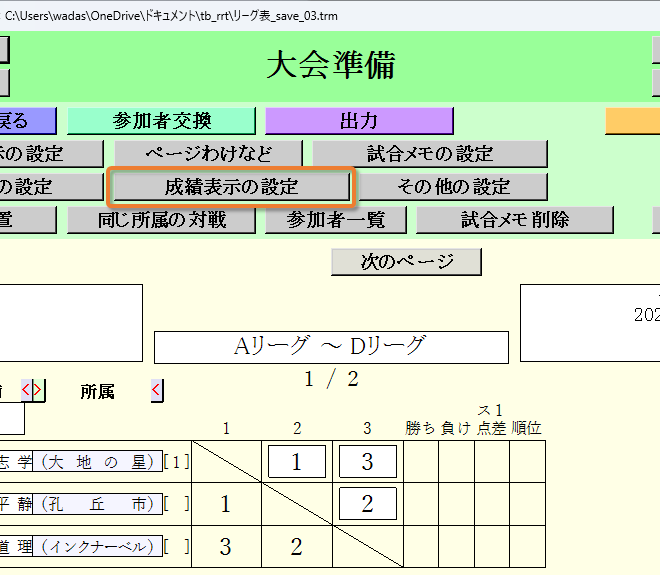Open ページわけなど settings
Viewport: 660px width, 575px height.
pyautogui.click(x=208, y=154)
